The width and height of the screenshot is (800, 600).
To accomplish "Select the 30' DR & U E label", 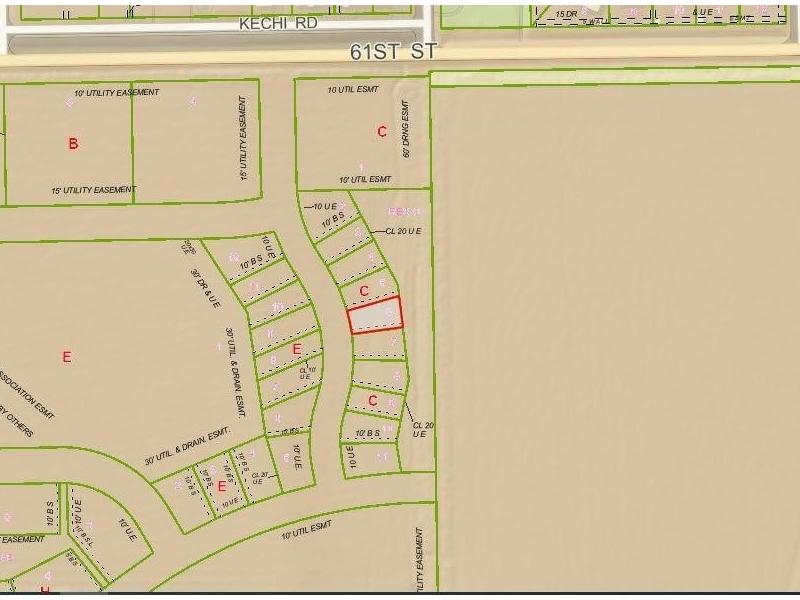I will pyautogui.click(x=206, y=286).
